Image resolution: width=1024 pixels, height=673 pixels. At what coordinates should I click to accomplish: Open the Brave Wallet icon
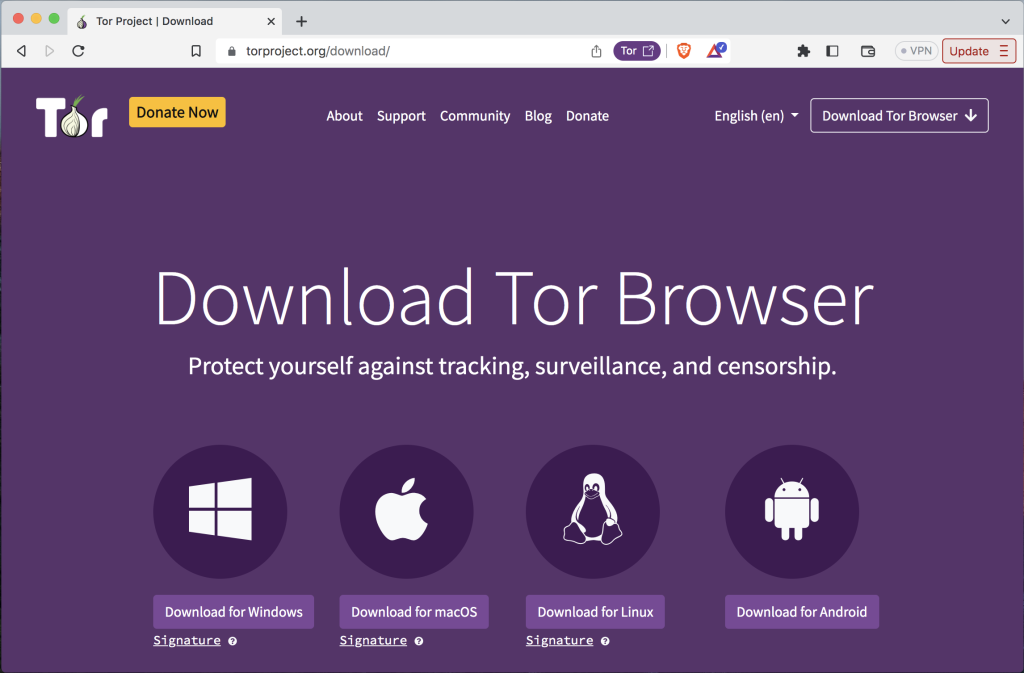(x=868, y=51)
